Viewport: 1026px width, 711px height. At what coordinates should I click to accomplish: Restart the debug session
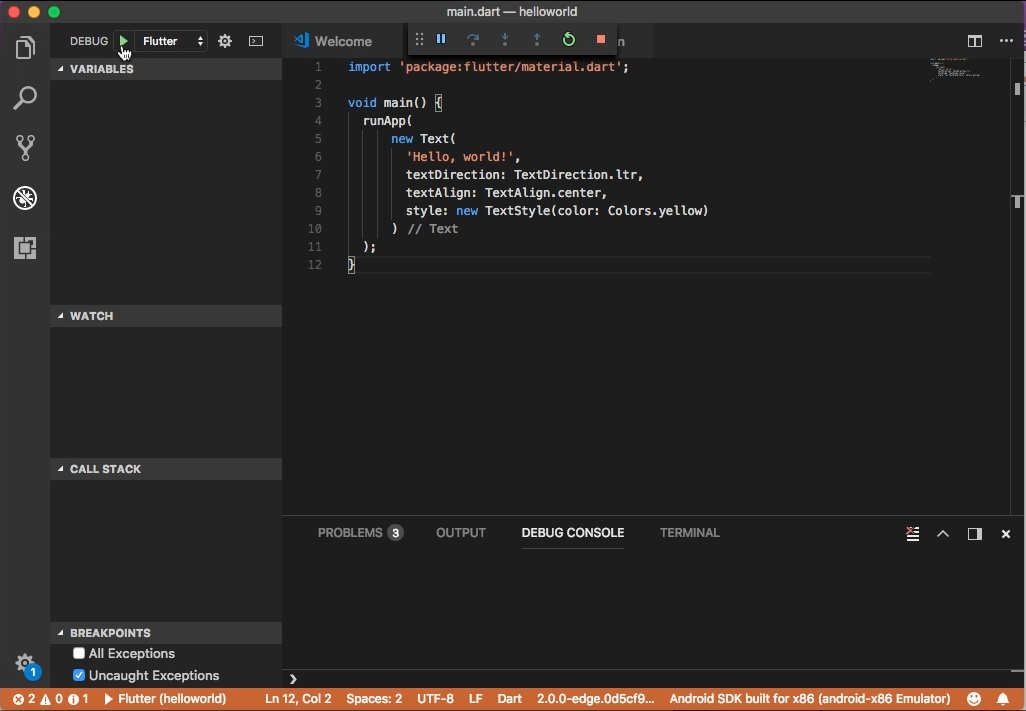coord(569,39)
